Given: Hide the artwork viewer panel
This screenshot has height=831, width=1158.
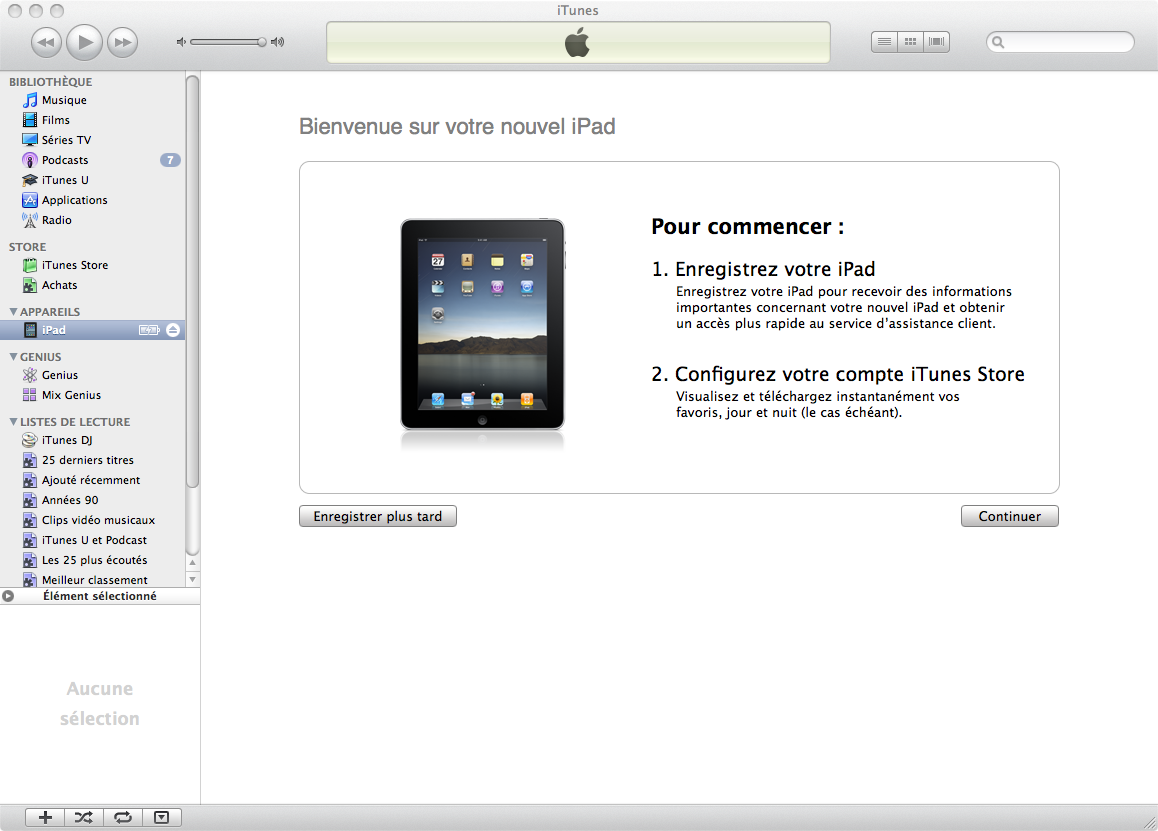Looking at the screenshot, I should [161, 817].
